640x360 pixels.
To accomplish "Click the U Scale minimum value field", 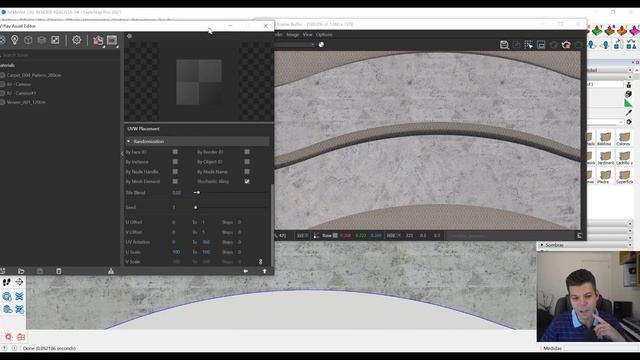I will [176, 252].
